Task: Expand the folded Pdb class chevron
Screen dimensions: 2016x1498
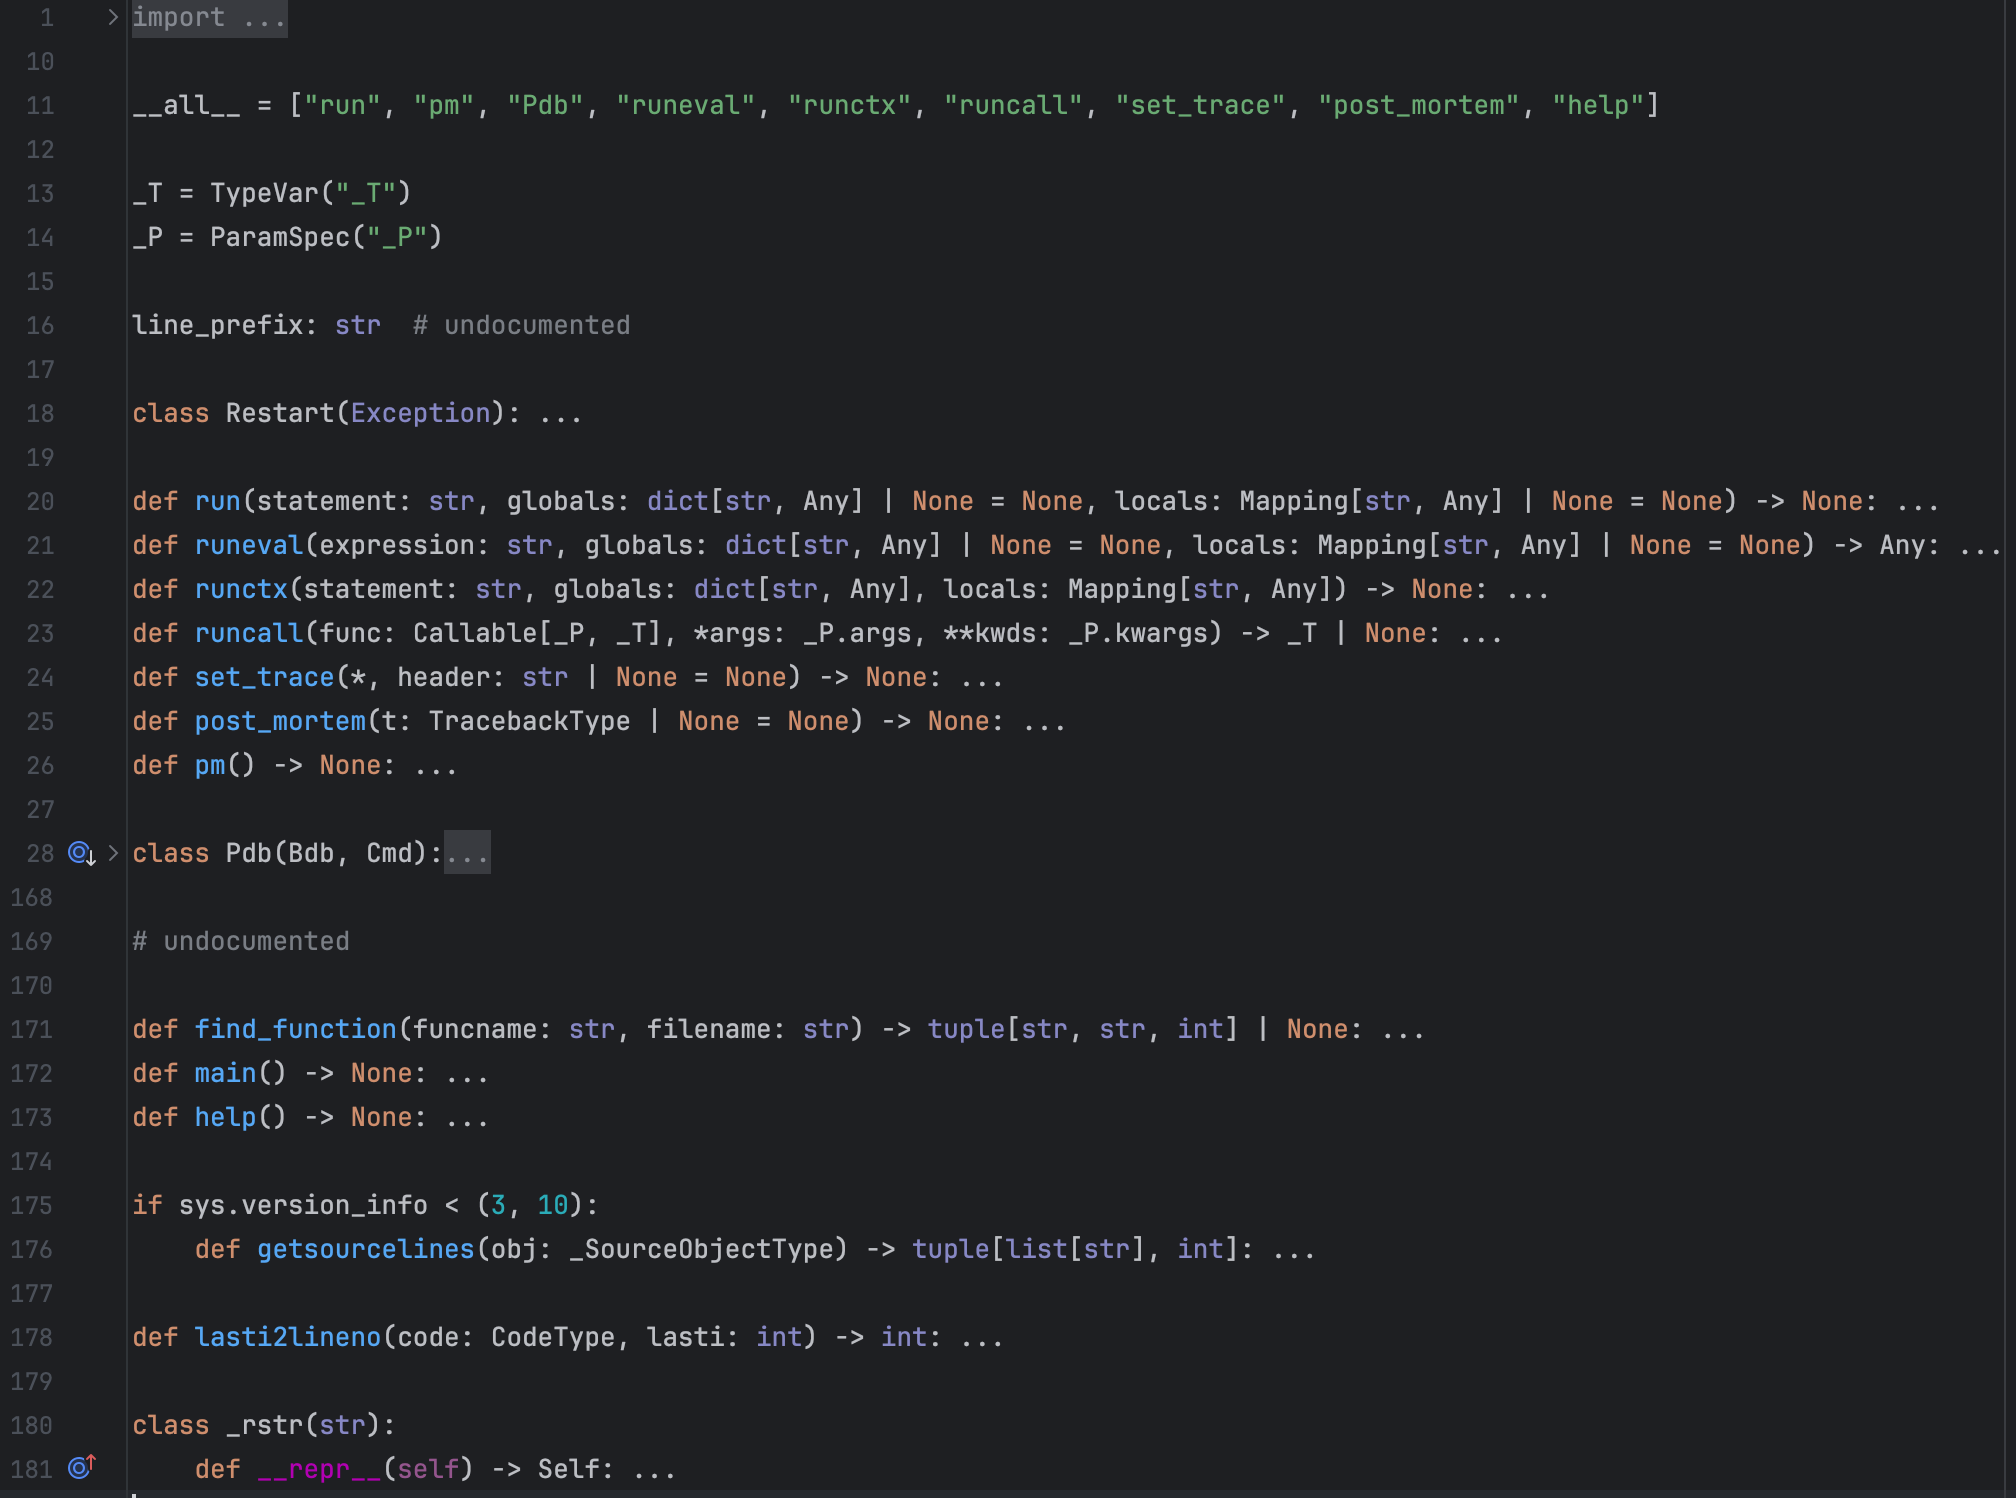Action: point(113,853)
